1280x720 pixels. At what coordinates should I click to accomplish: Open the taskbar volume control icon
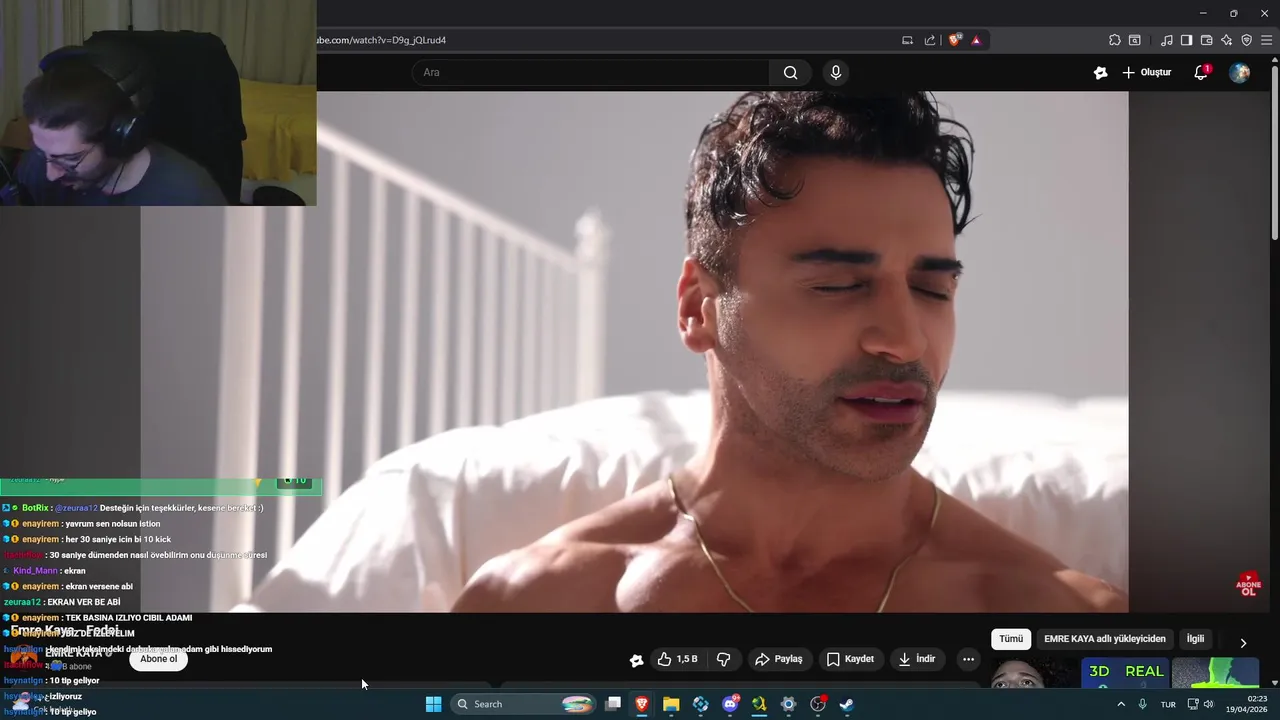click(x=1208, y=704)
